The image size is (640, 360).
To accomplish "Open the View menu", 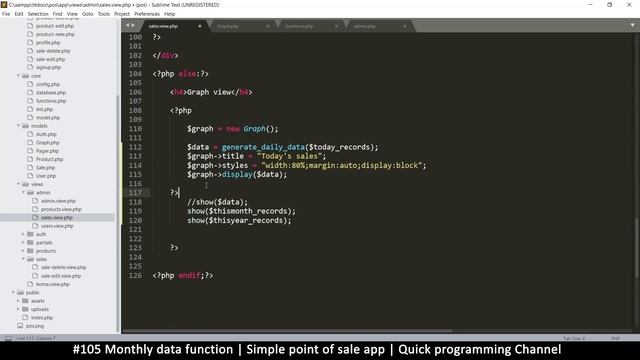I will (x=72, y=14).
